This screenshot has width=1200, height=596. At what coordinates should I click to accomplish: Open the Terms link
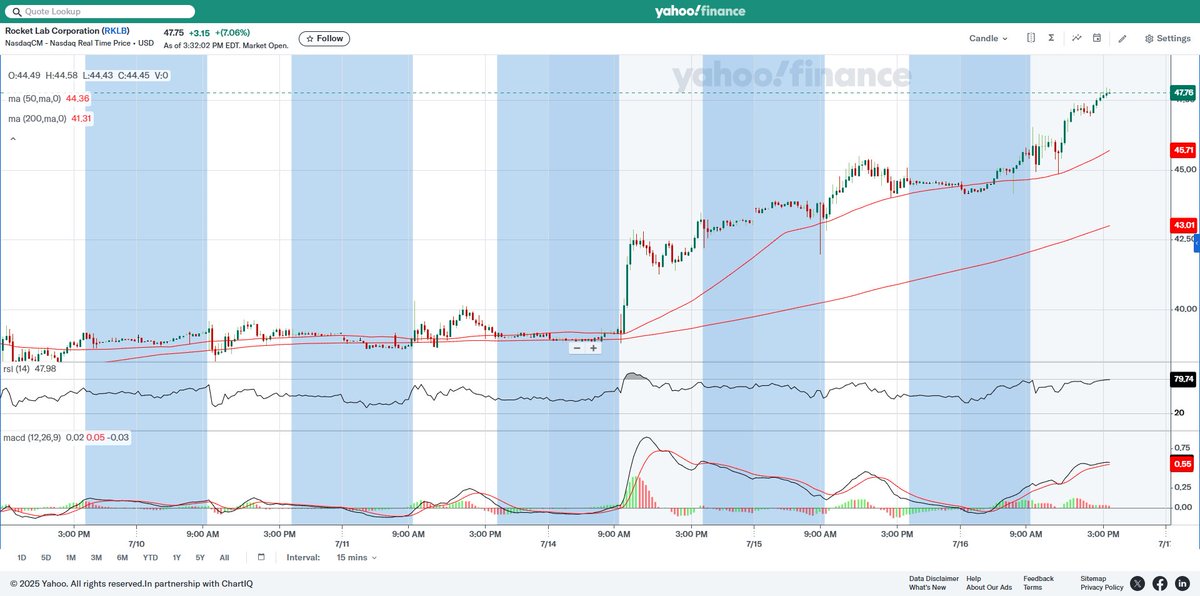pyautogui.click(x=1032, y=587)
